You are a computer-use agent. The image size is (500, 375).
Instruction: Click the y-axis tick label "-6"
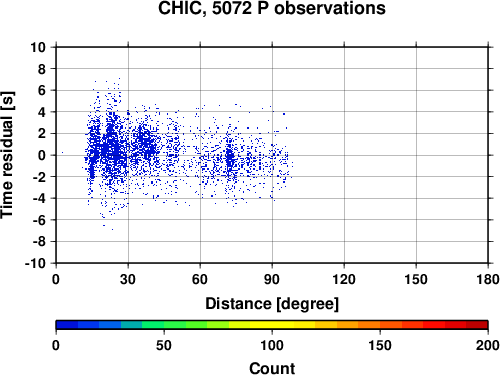(39, 220)
